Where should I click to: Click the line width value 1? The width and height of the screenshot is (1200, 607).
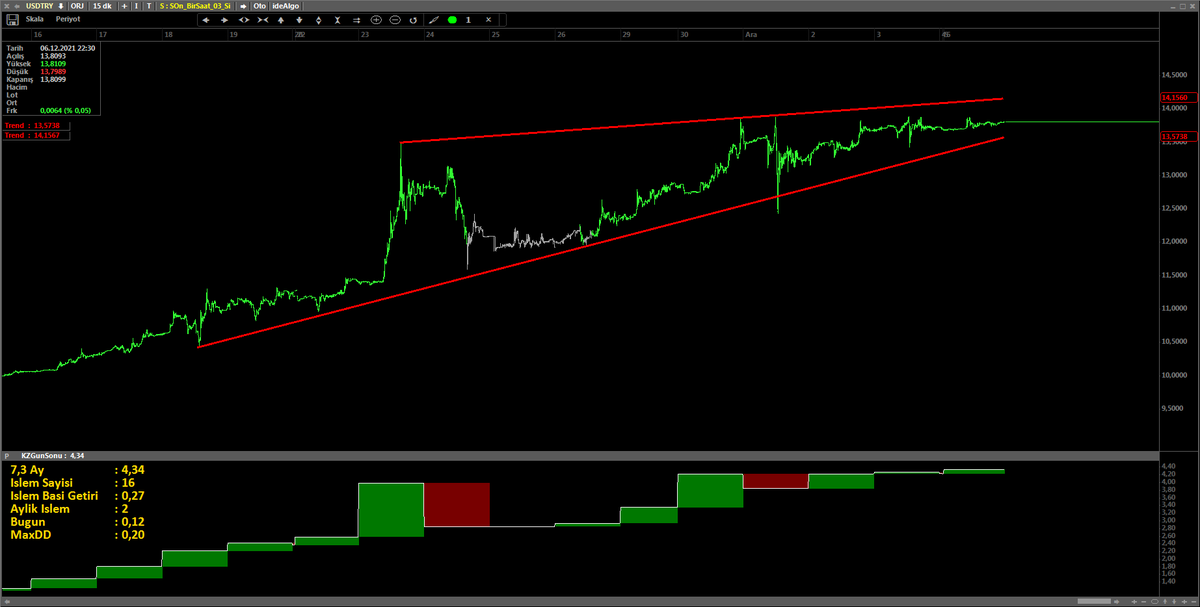pos(468,20)
